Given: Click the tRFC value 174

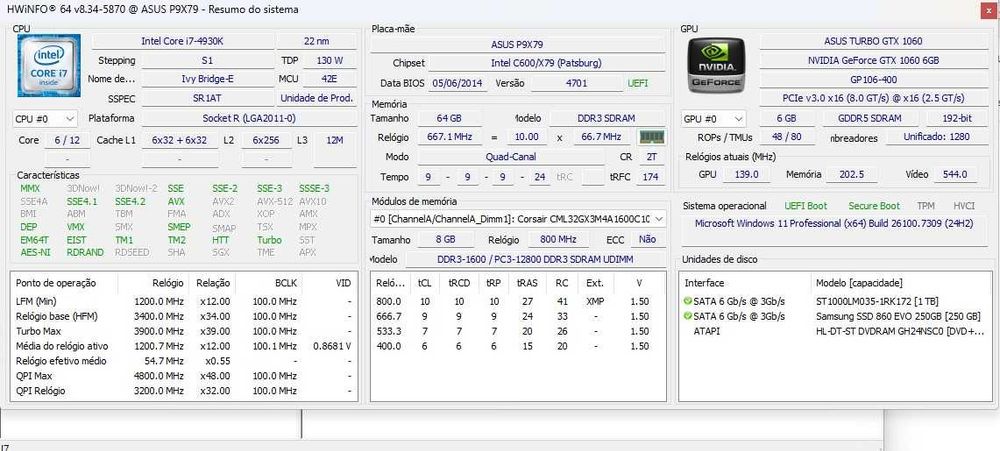Looking at the screenshot, I should (x=651, y=177).
